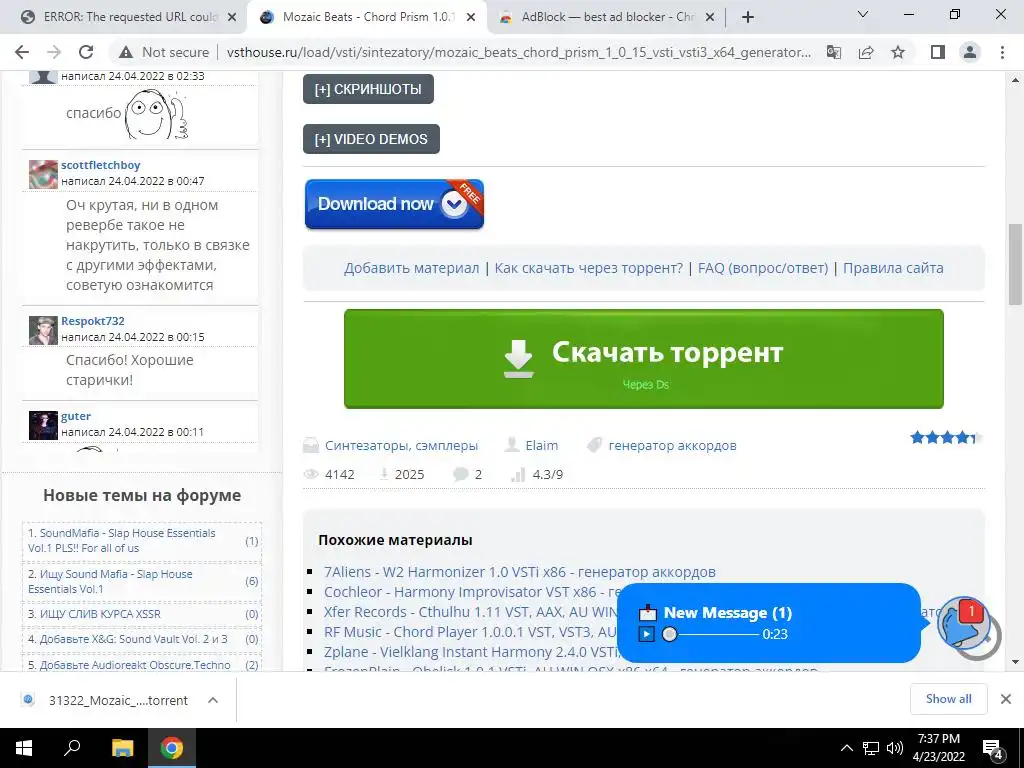Open RF Music Chord Player related link
The image size is (1024, 768).
tap(470, 632)
